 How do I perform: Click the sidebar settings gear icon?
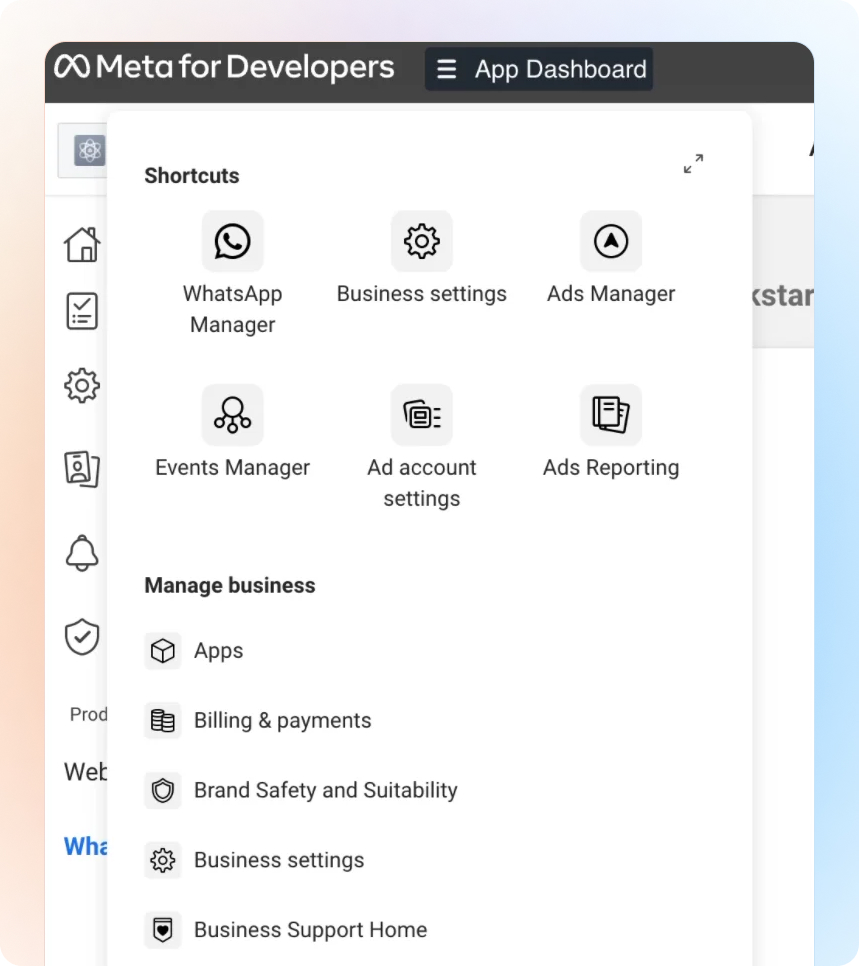[x=82, y=385]
